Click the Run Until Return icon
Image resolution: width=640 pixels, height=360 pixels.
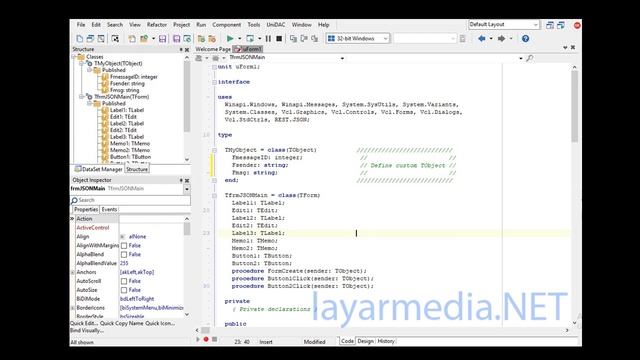314,38
